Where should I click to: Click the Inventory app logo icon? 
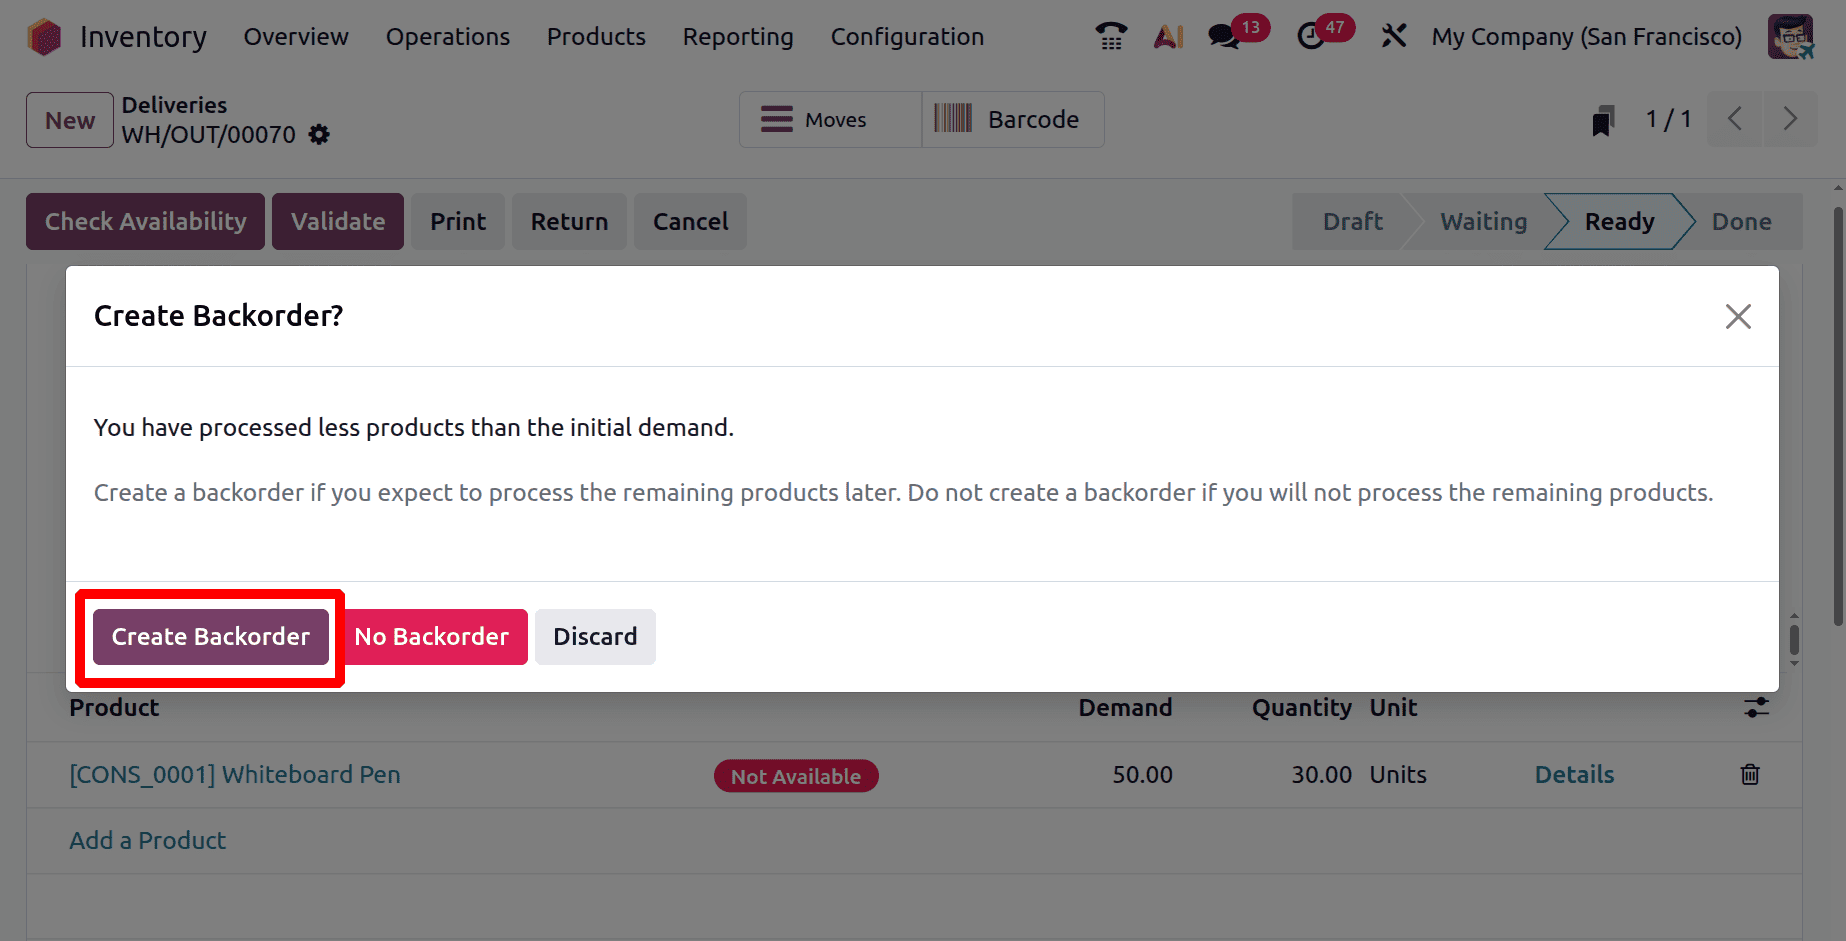45,37
